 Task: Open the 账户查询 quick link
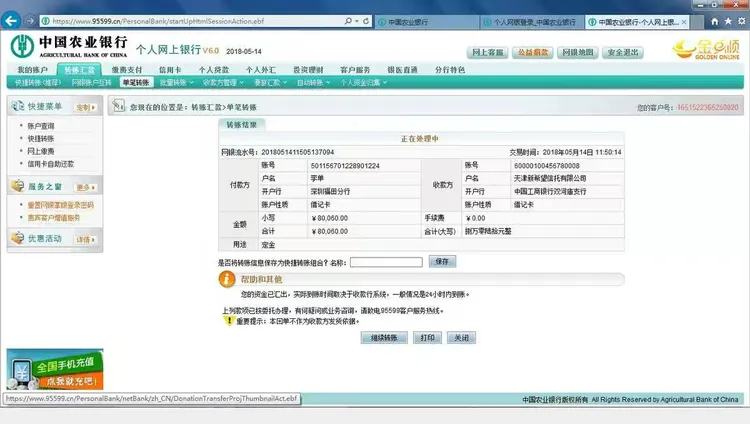pyautogui.click(x=41, y=126)
